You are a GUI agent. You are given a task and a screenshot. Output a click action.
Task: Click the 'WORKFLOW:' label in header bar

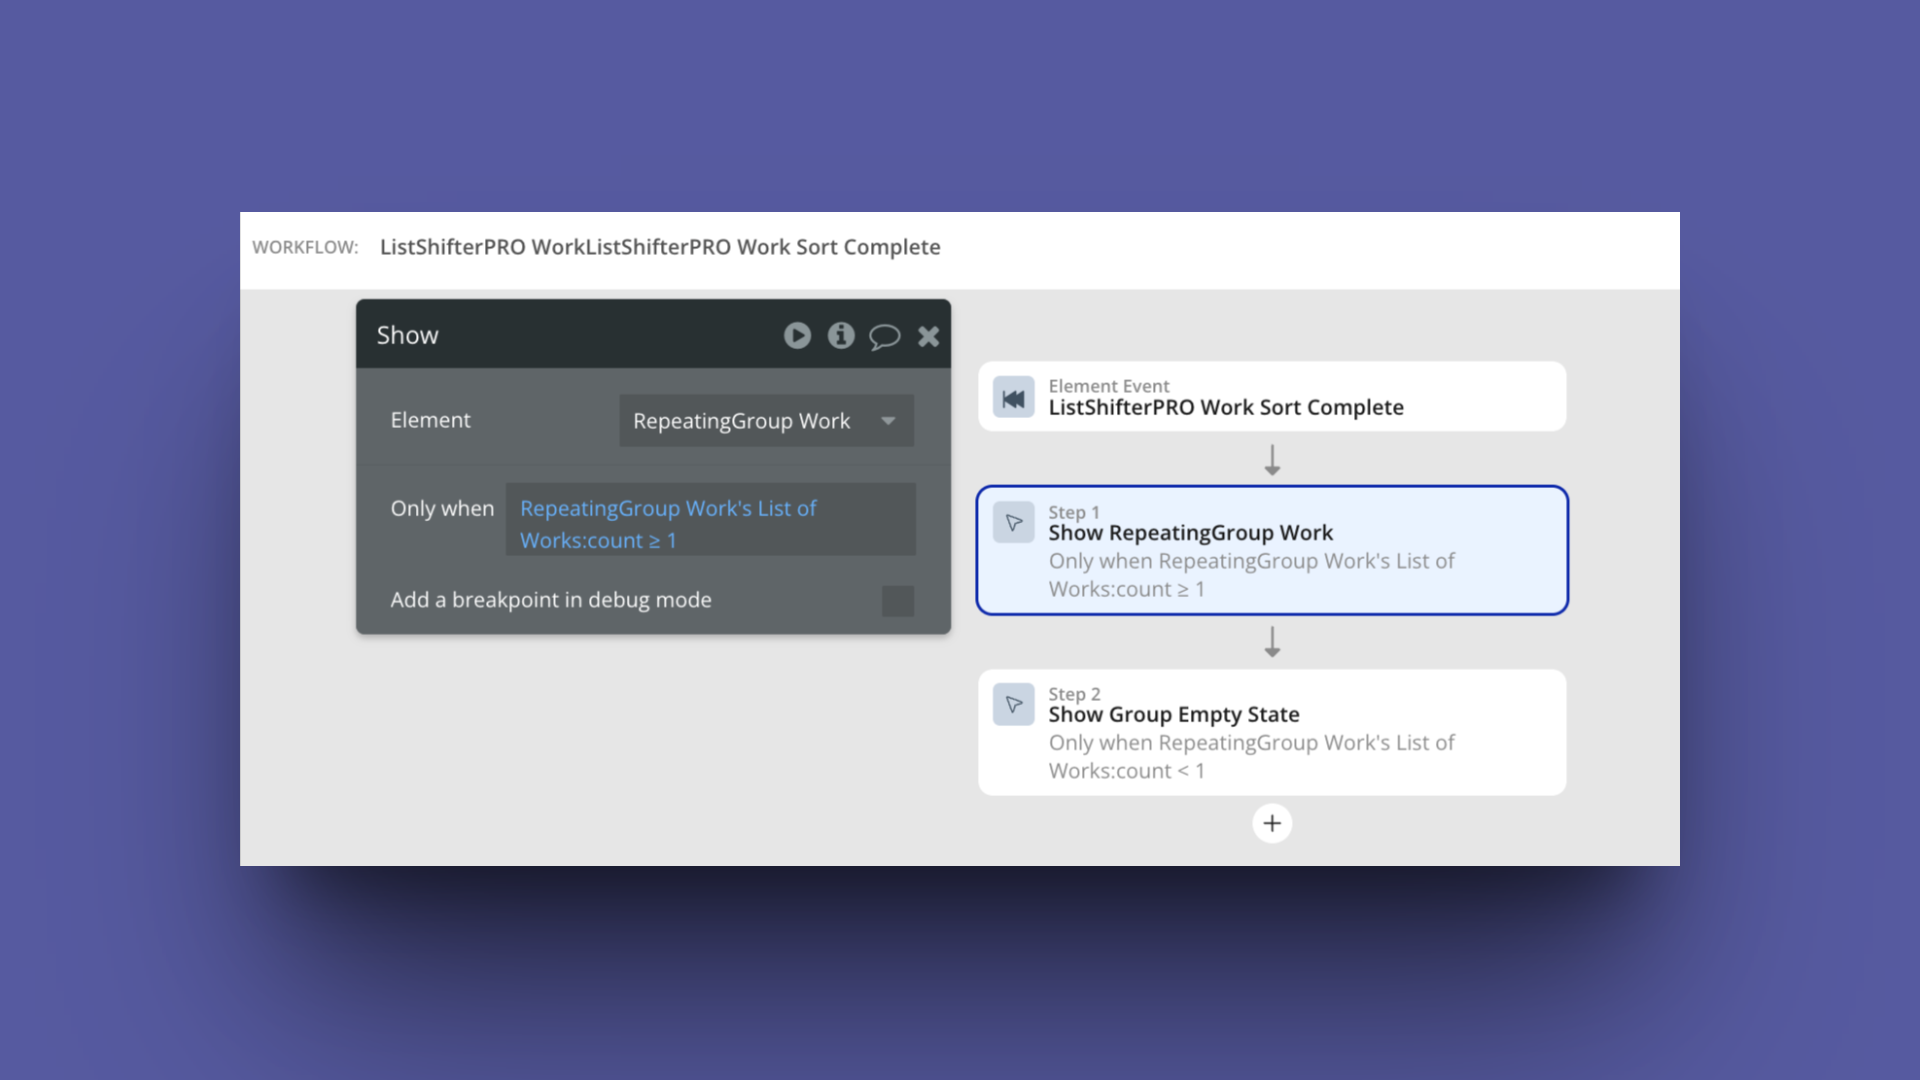pyautogui.click(x=305, y=247)
